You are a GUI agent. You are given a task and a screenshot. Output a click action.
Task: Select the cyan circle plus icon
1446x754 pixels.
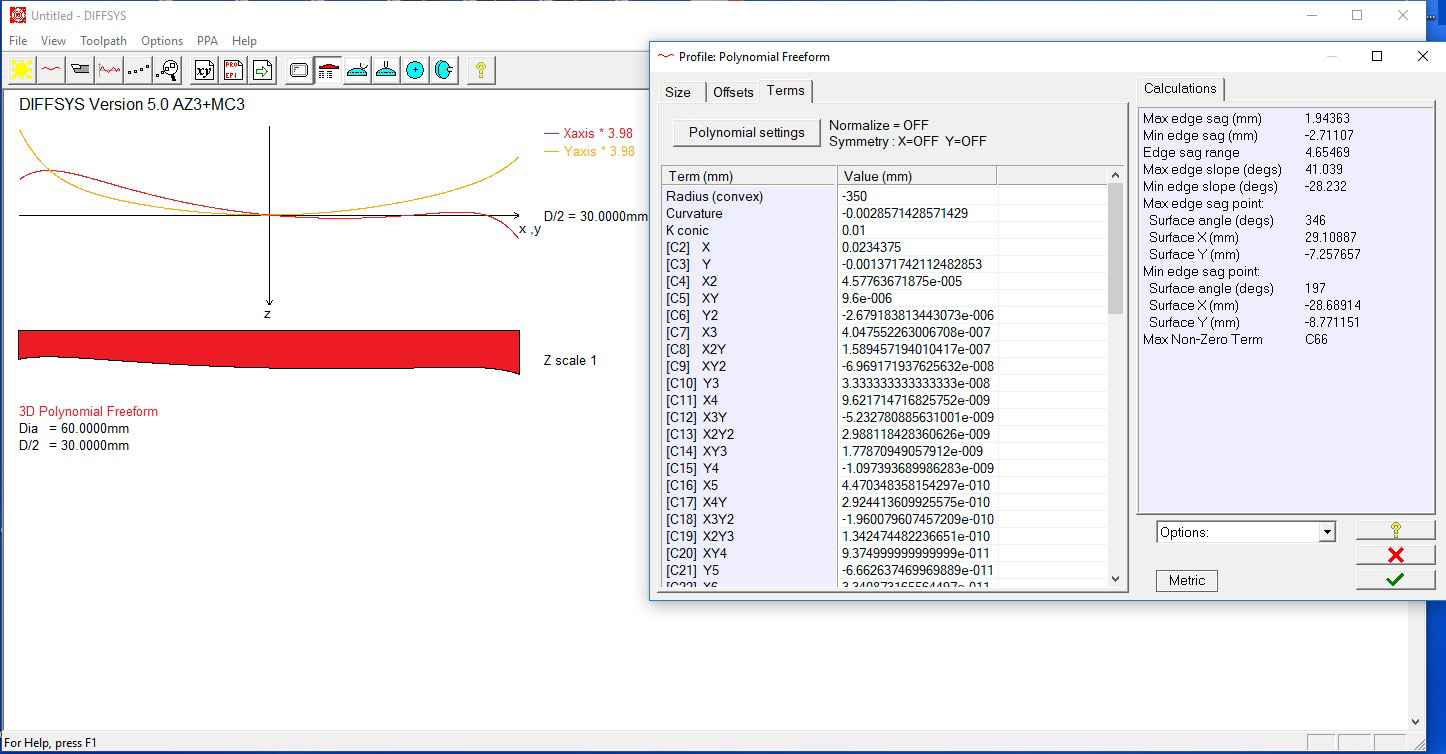click(x=415, y=70)
